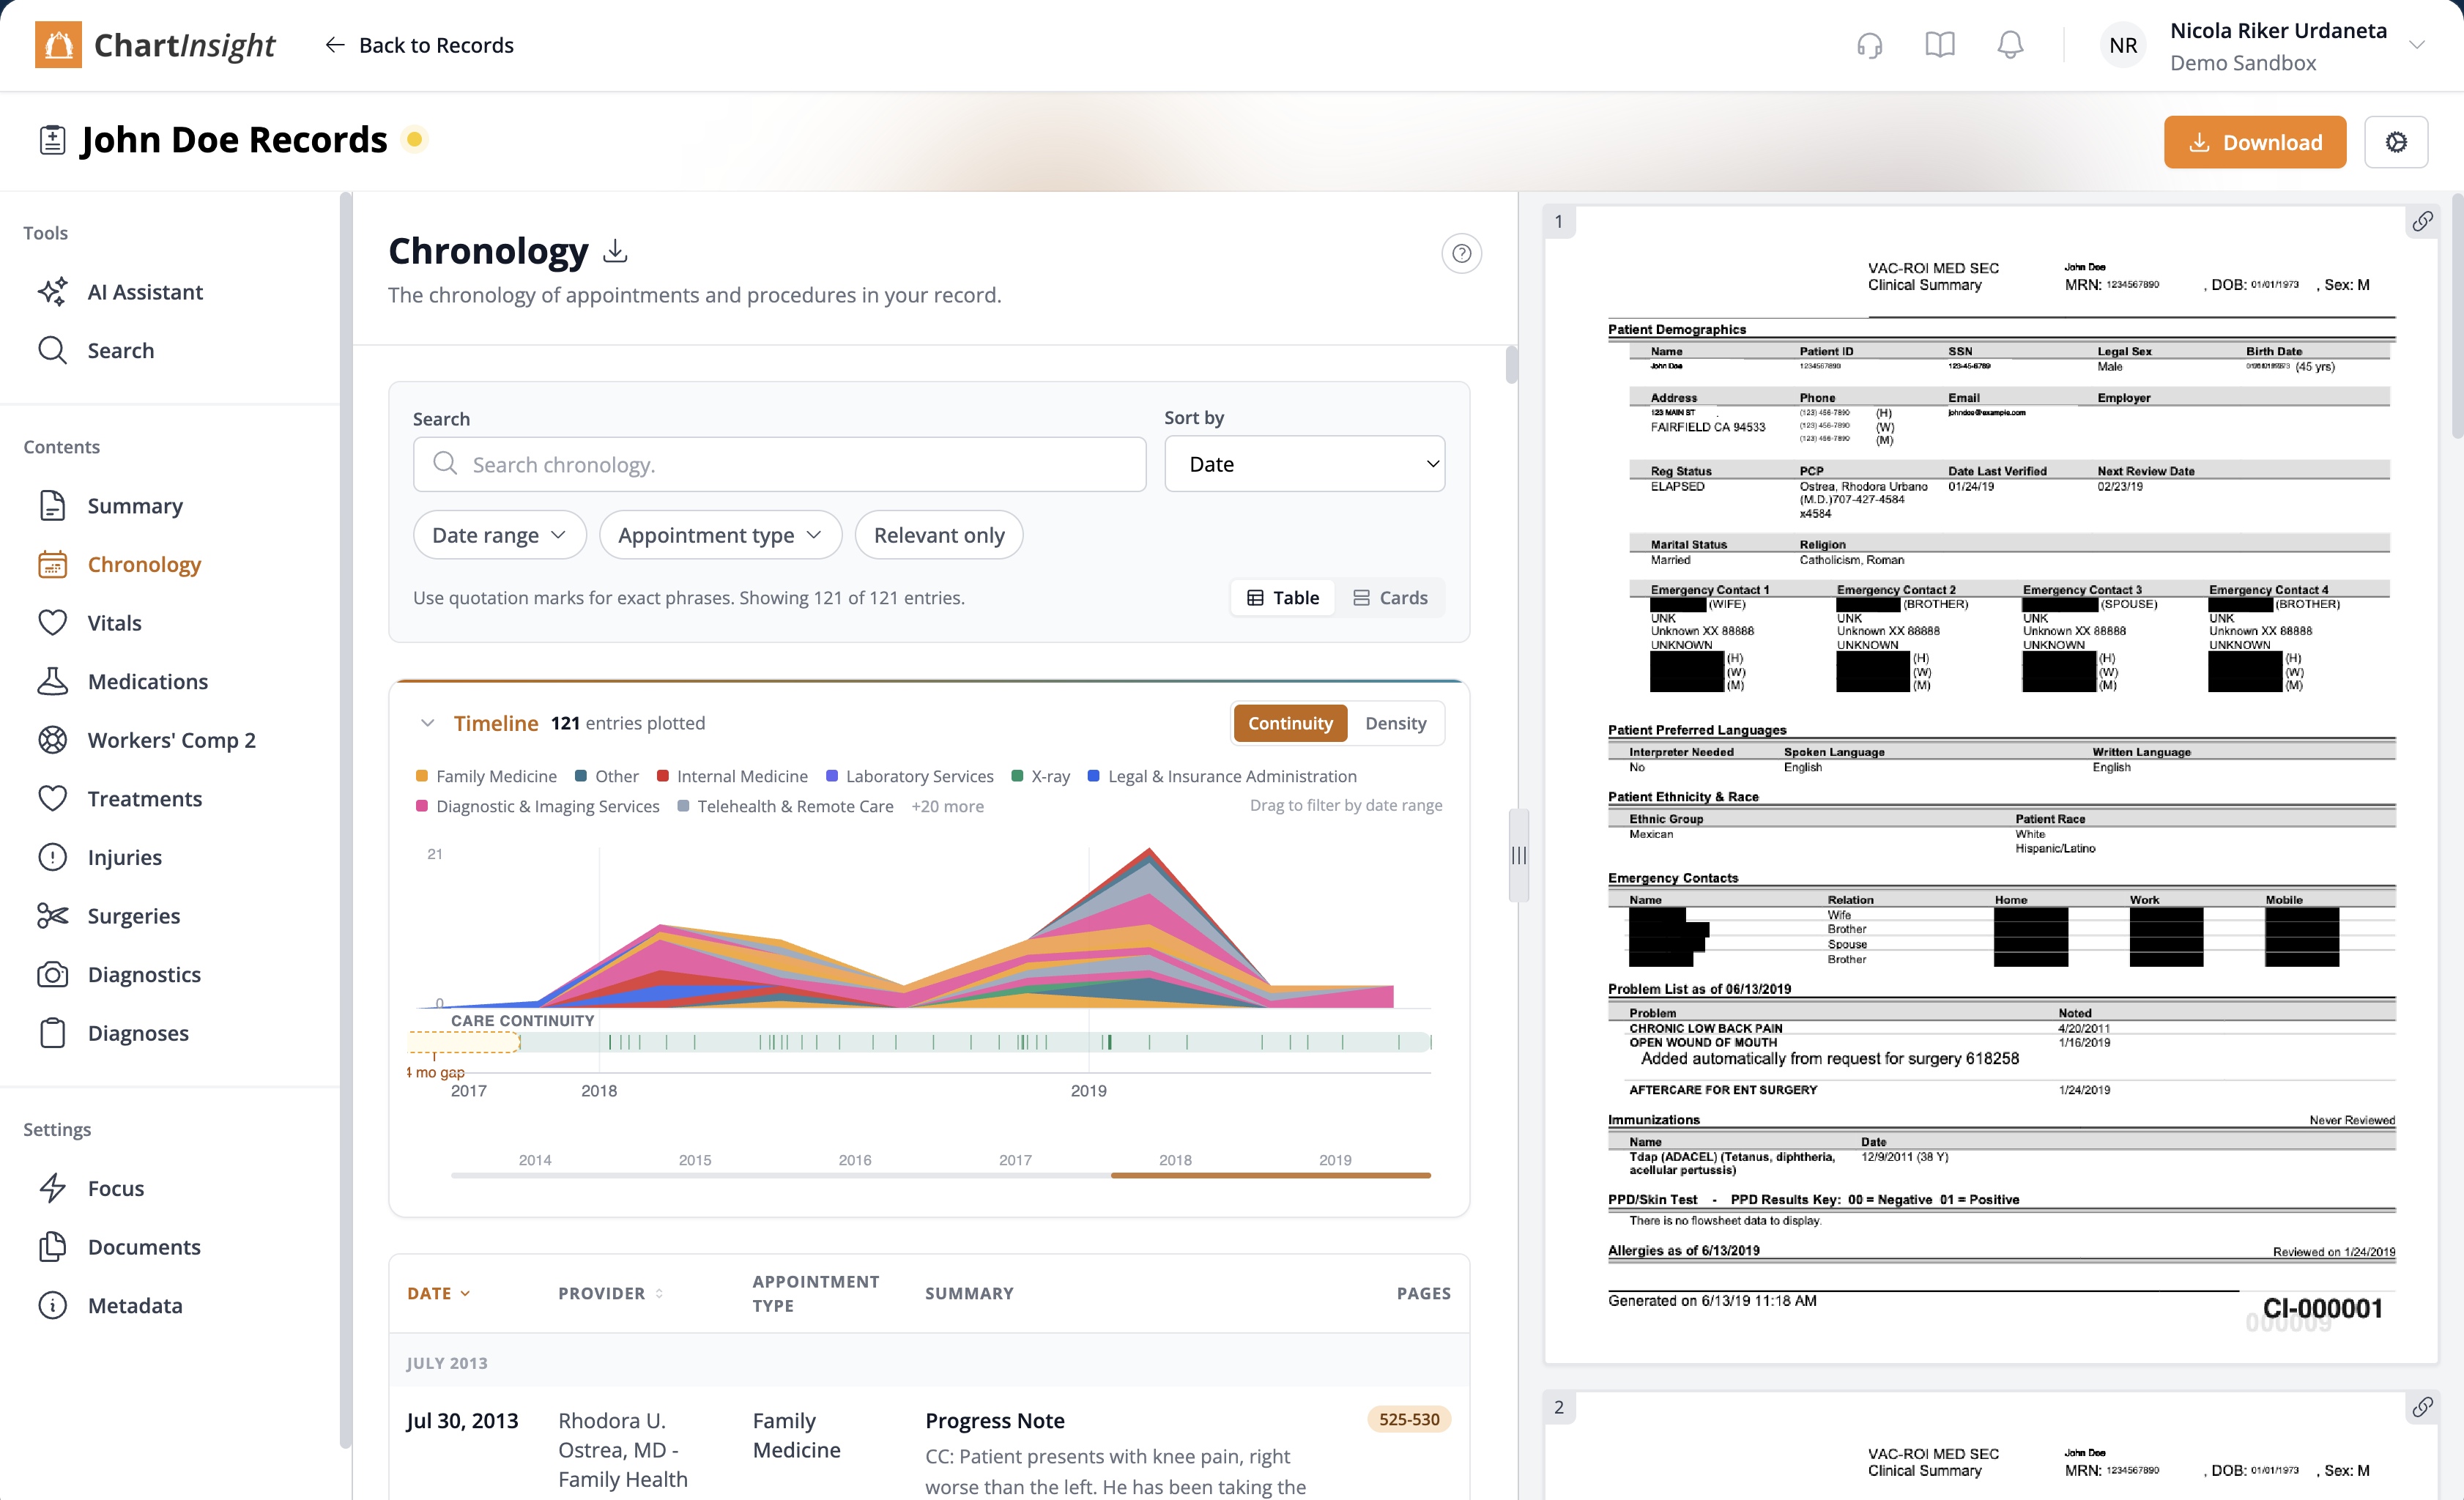Image resolution: width=2464 pixels, height=1500 pixels.
Task: Toggle Family Medicine legend series
Action: (x=486, y=776)
